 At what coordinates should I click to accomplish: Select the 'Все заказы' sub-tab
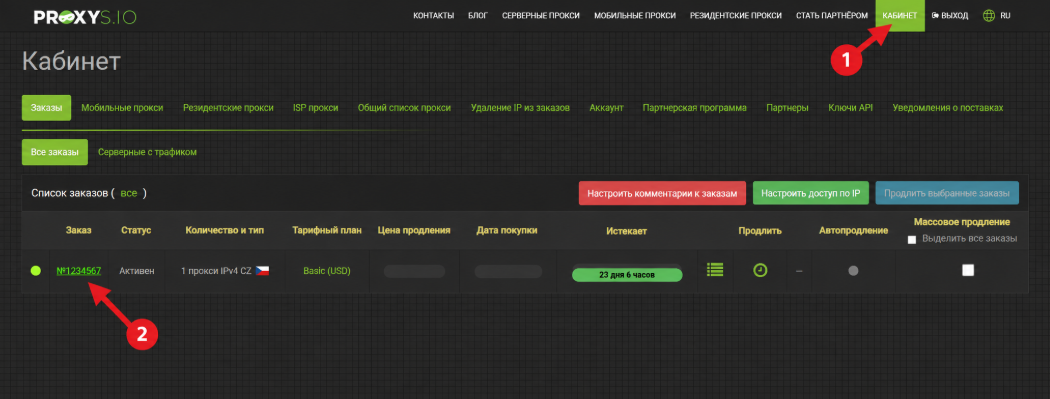coord(55,152)
